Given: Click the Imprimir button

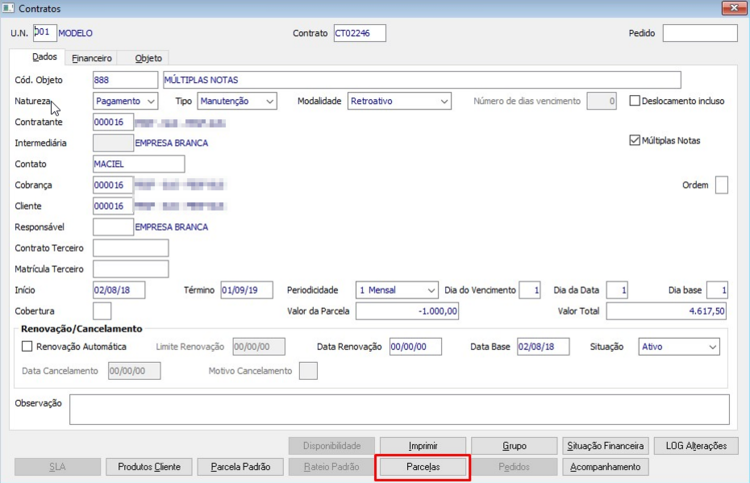Looking at the screenshot, I should tap(423, 446).
